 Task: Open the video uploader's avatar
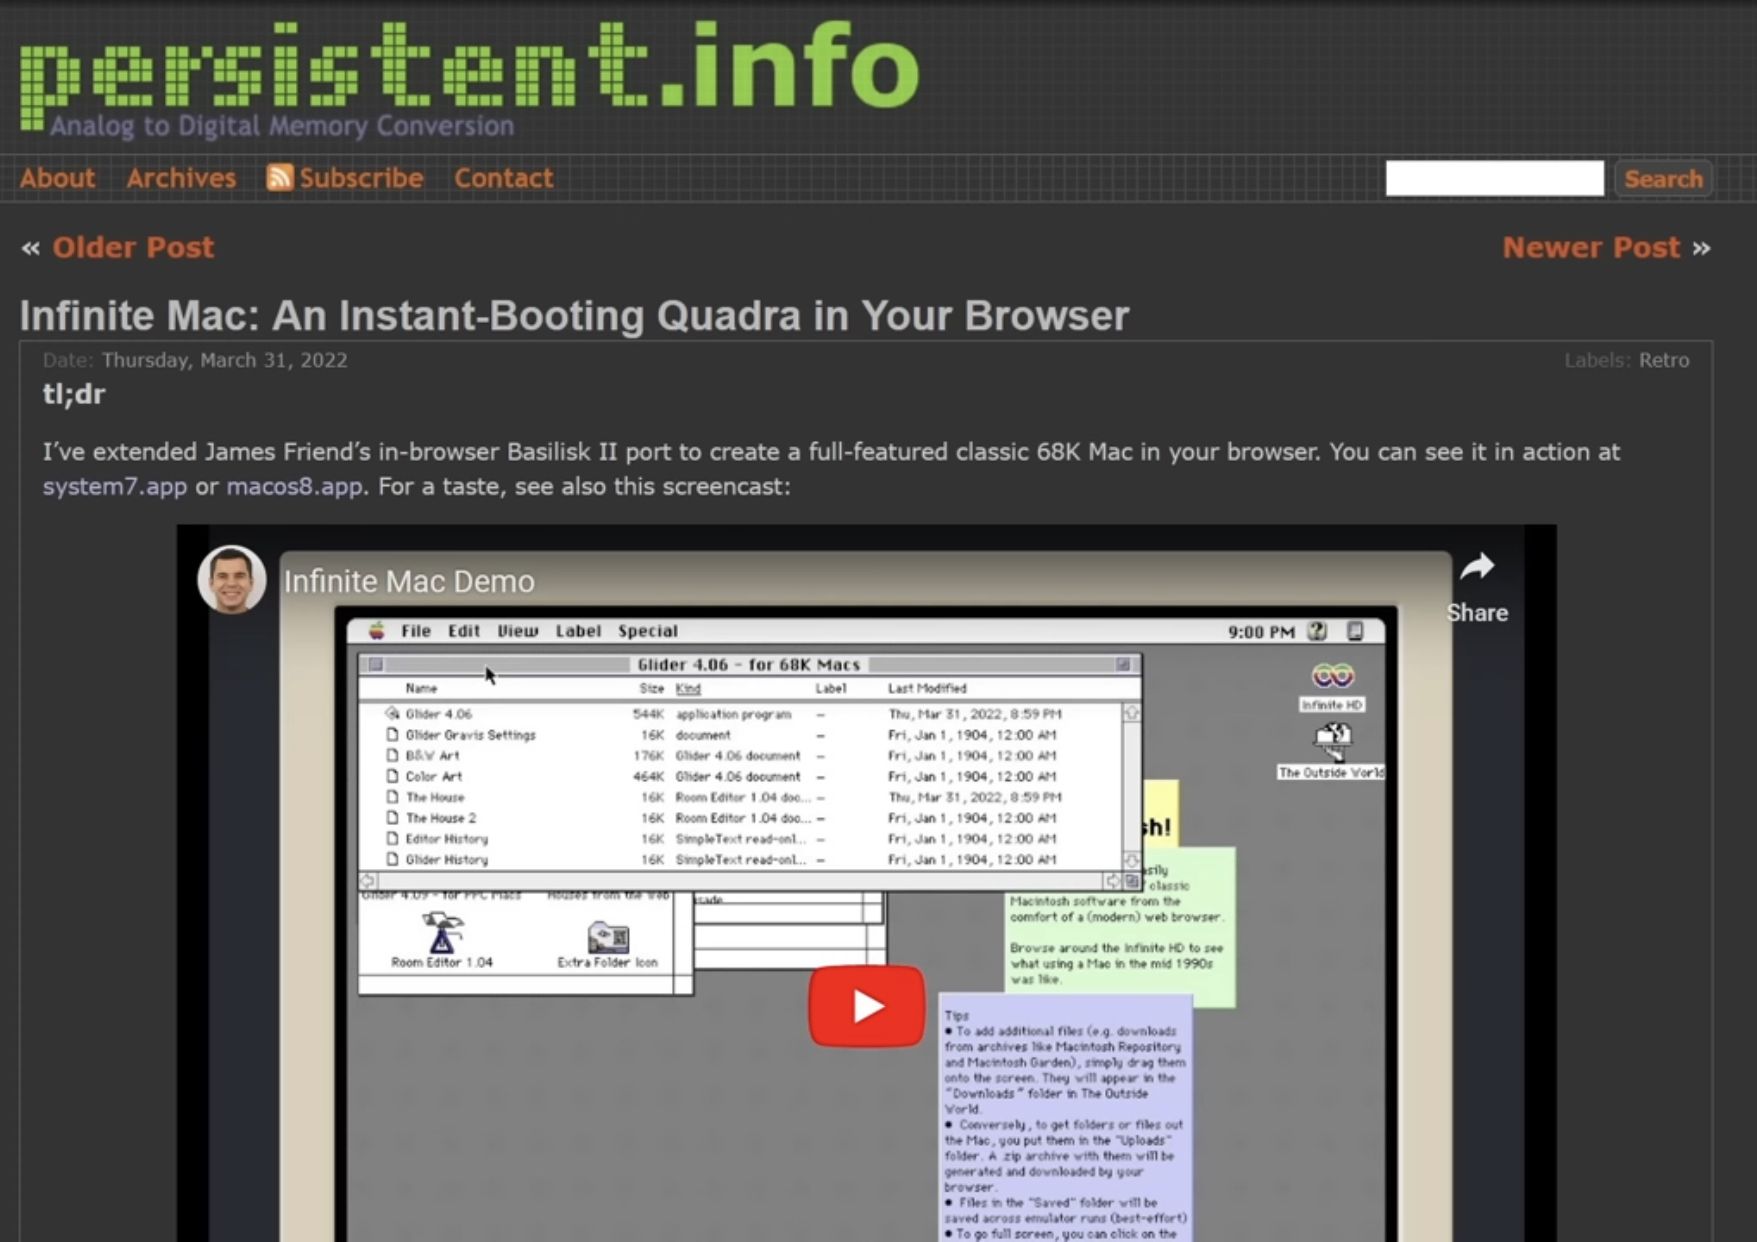click(x=232, y=579)
